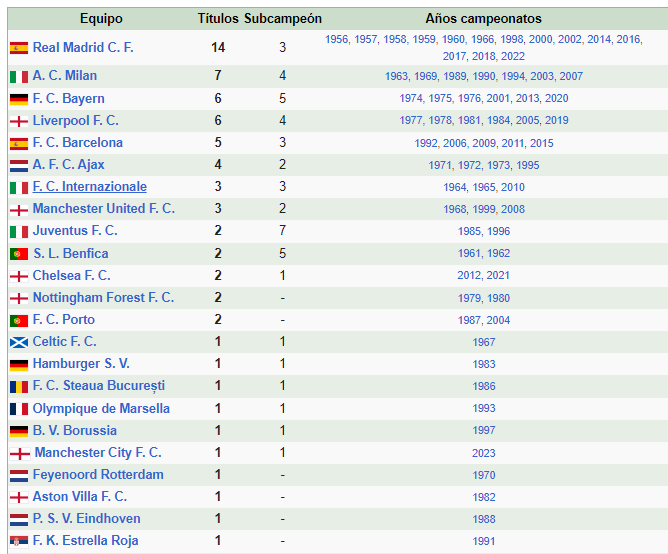Click the 2007 year link for A. C. Milan

[x=571, y=76]
